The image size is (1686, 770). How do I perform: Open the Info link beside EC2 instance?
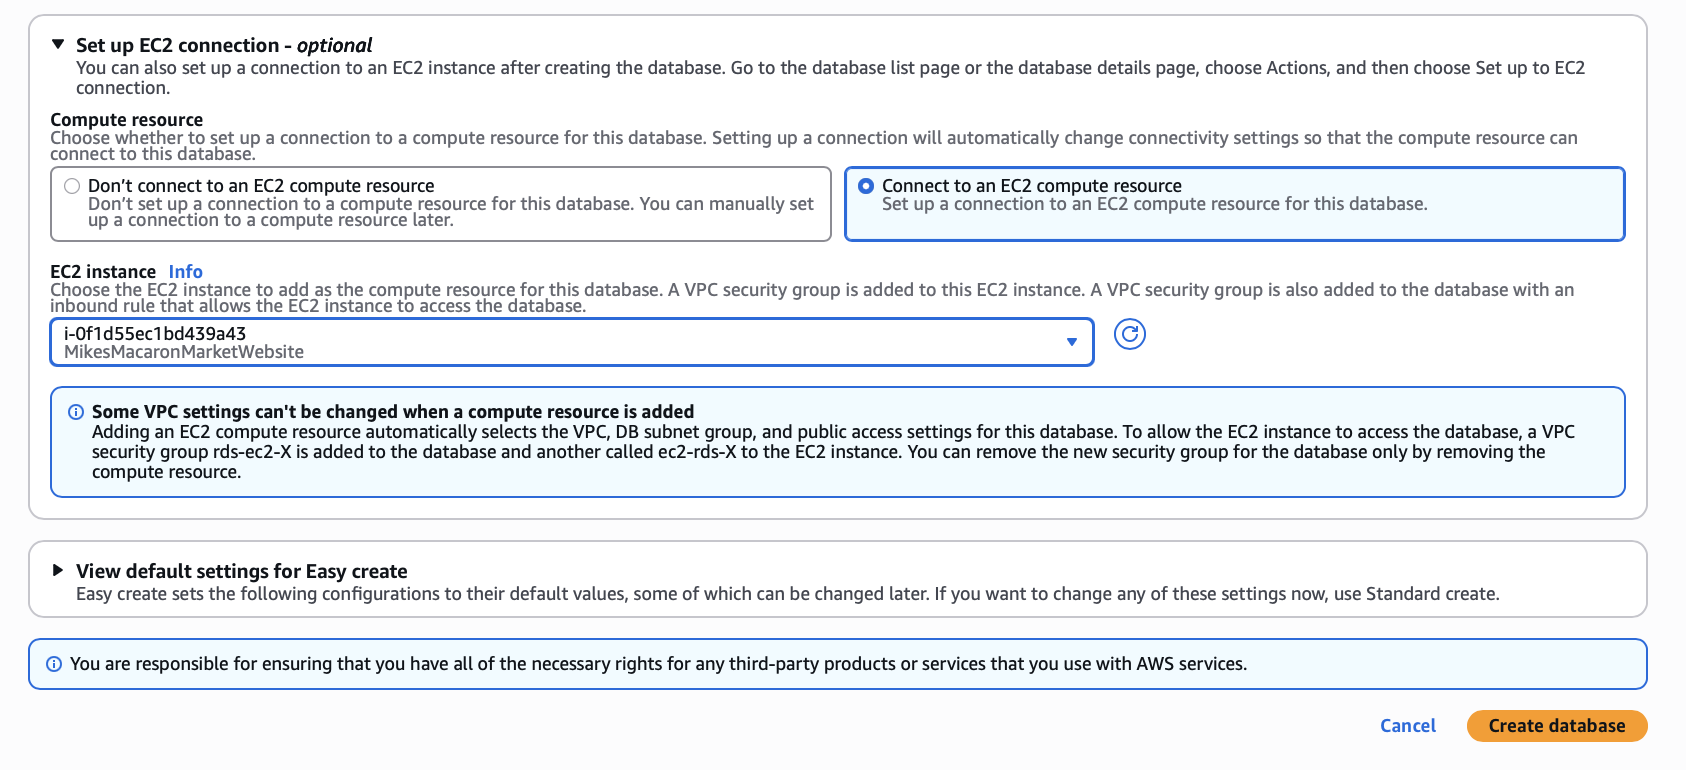tap(185, 272)
